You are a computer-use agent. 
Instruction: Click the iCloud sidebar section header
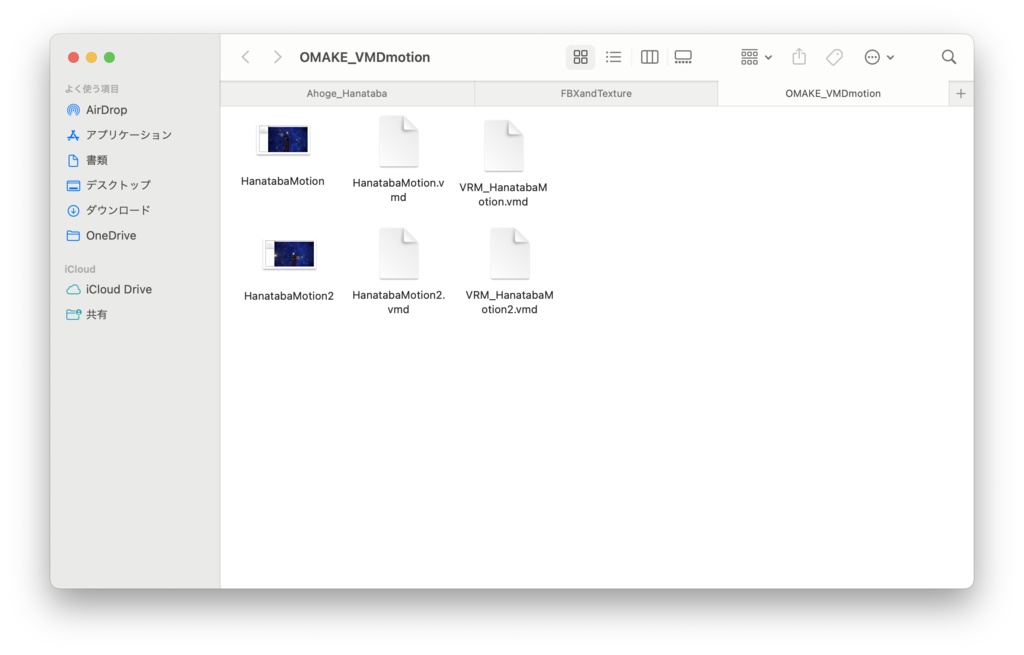coord(80,269)
